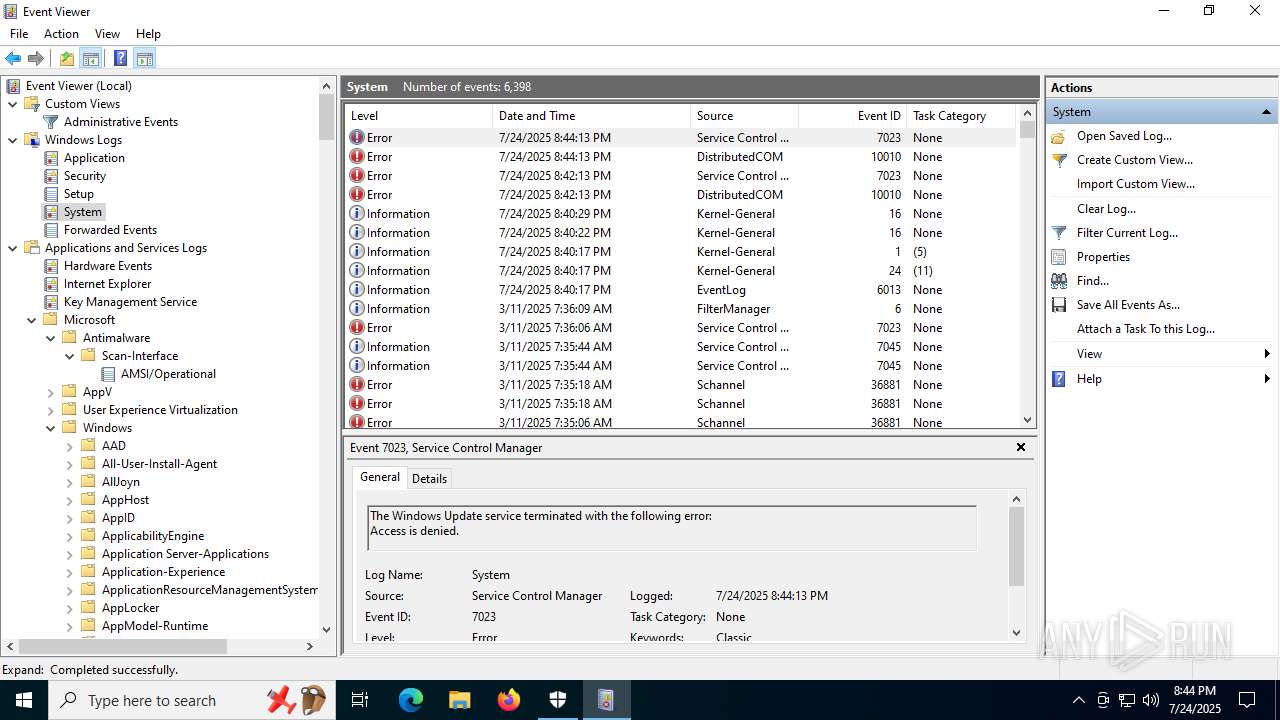The width and height of the screenshot is (1280, 720).
Task: Click the Forward arrow toolbar icon
Action: pos(36,58)
